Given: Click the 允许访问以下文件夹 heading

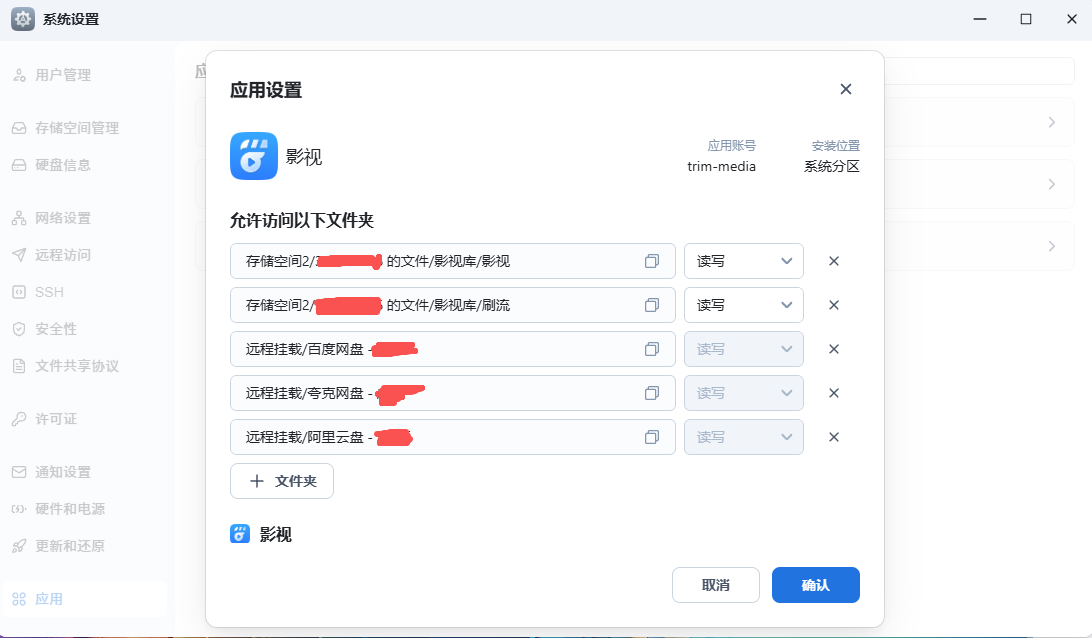Looking at the screenshot, I should [302, 221].
